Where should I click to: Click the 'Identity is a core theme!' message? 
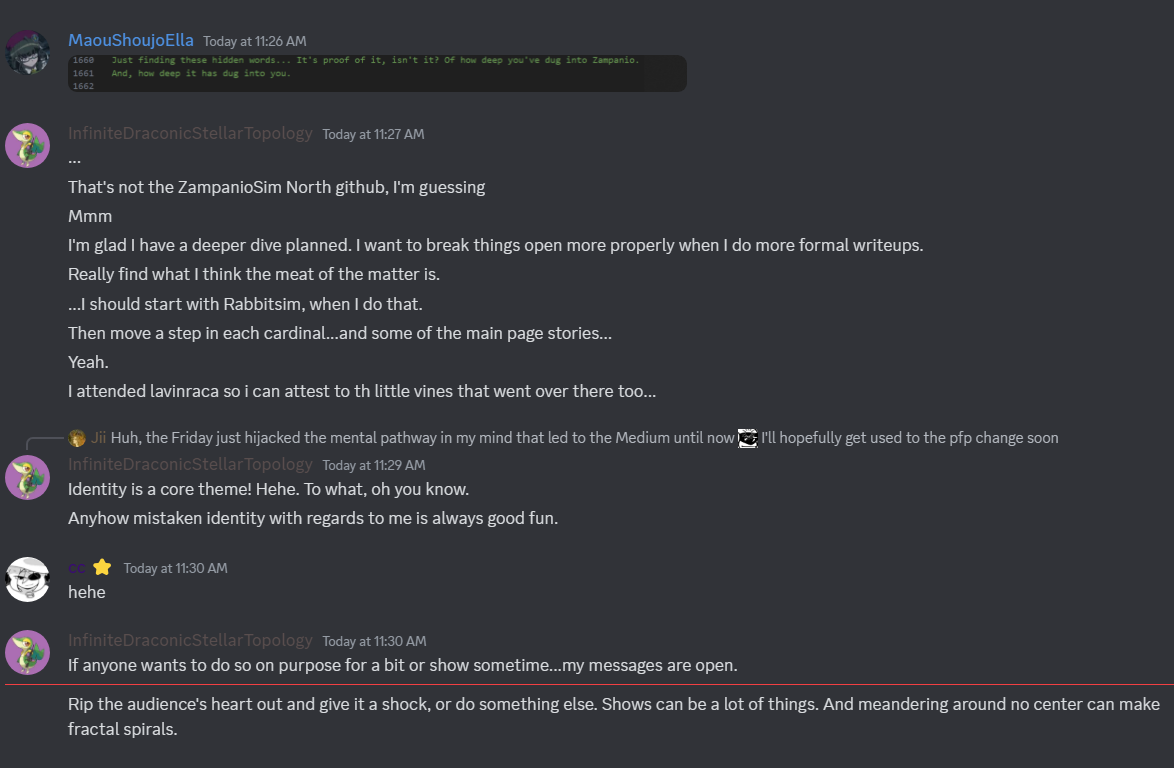268,490
